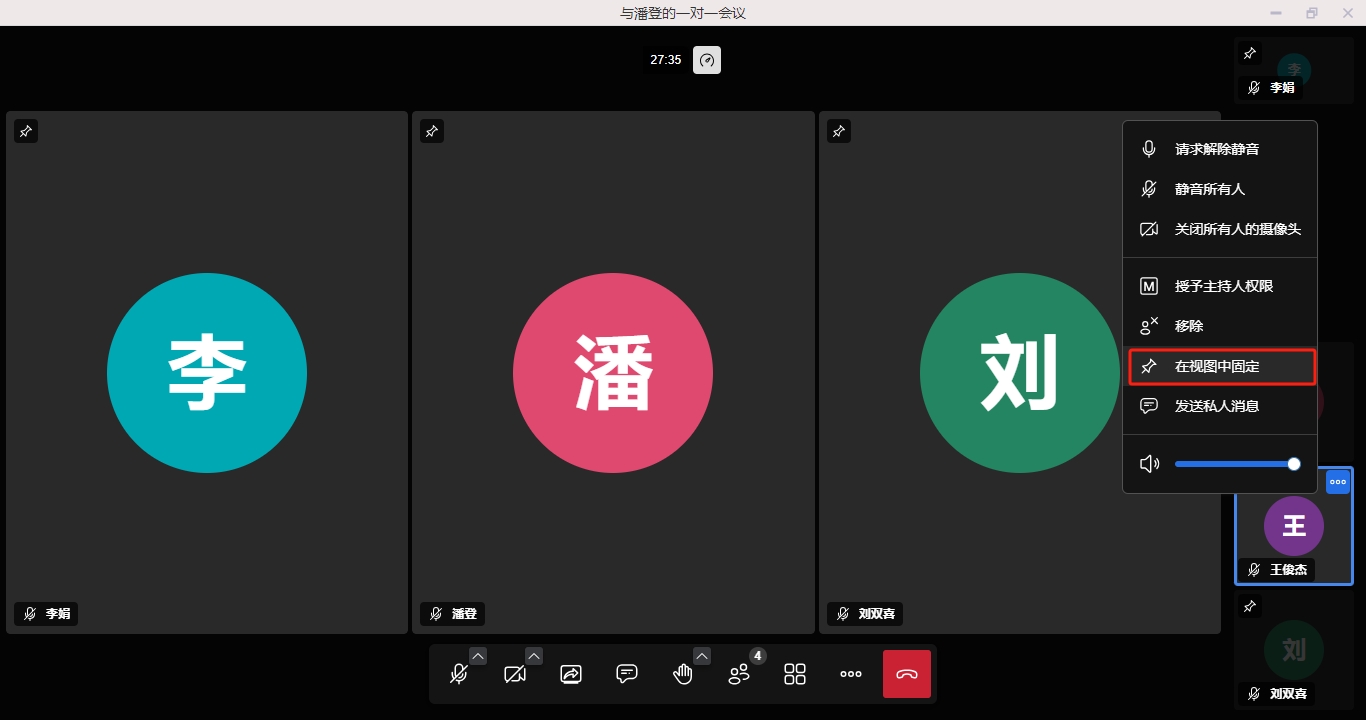
Task: Hang up using the red leave button
Action: tap(907, 674)
